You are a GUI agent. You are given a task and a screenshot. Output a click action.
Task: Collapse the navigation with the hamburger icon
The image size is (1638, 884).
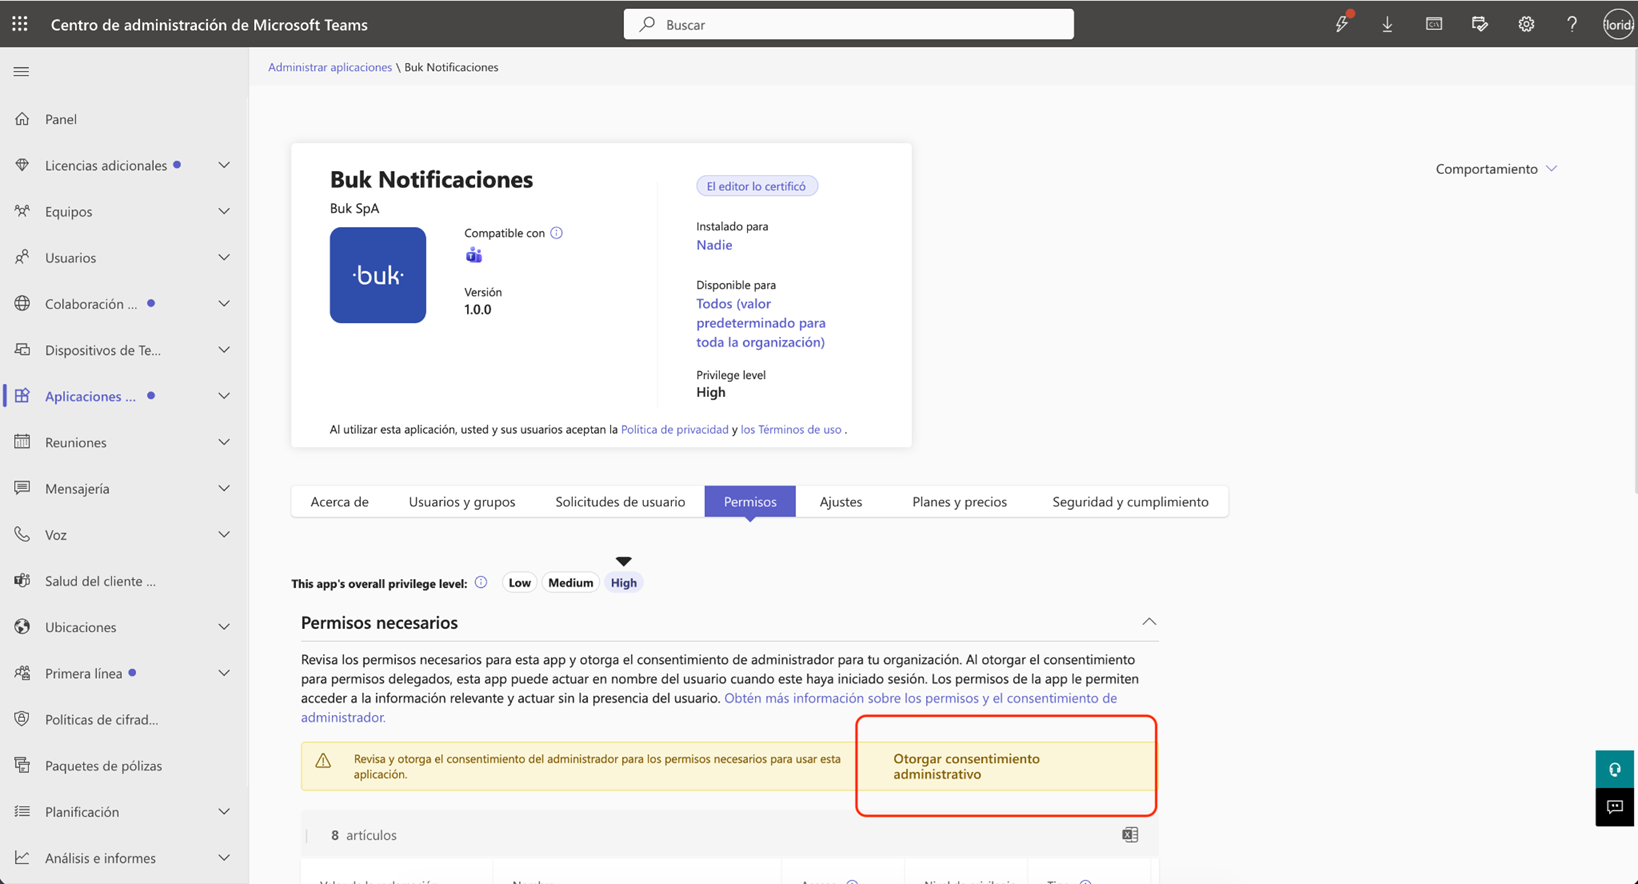(21, 72)
